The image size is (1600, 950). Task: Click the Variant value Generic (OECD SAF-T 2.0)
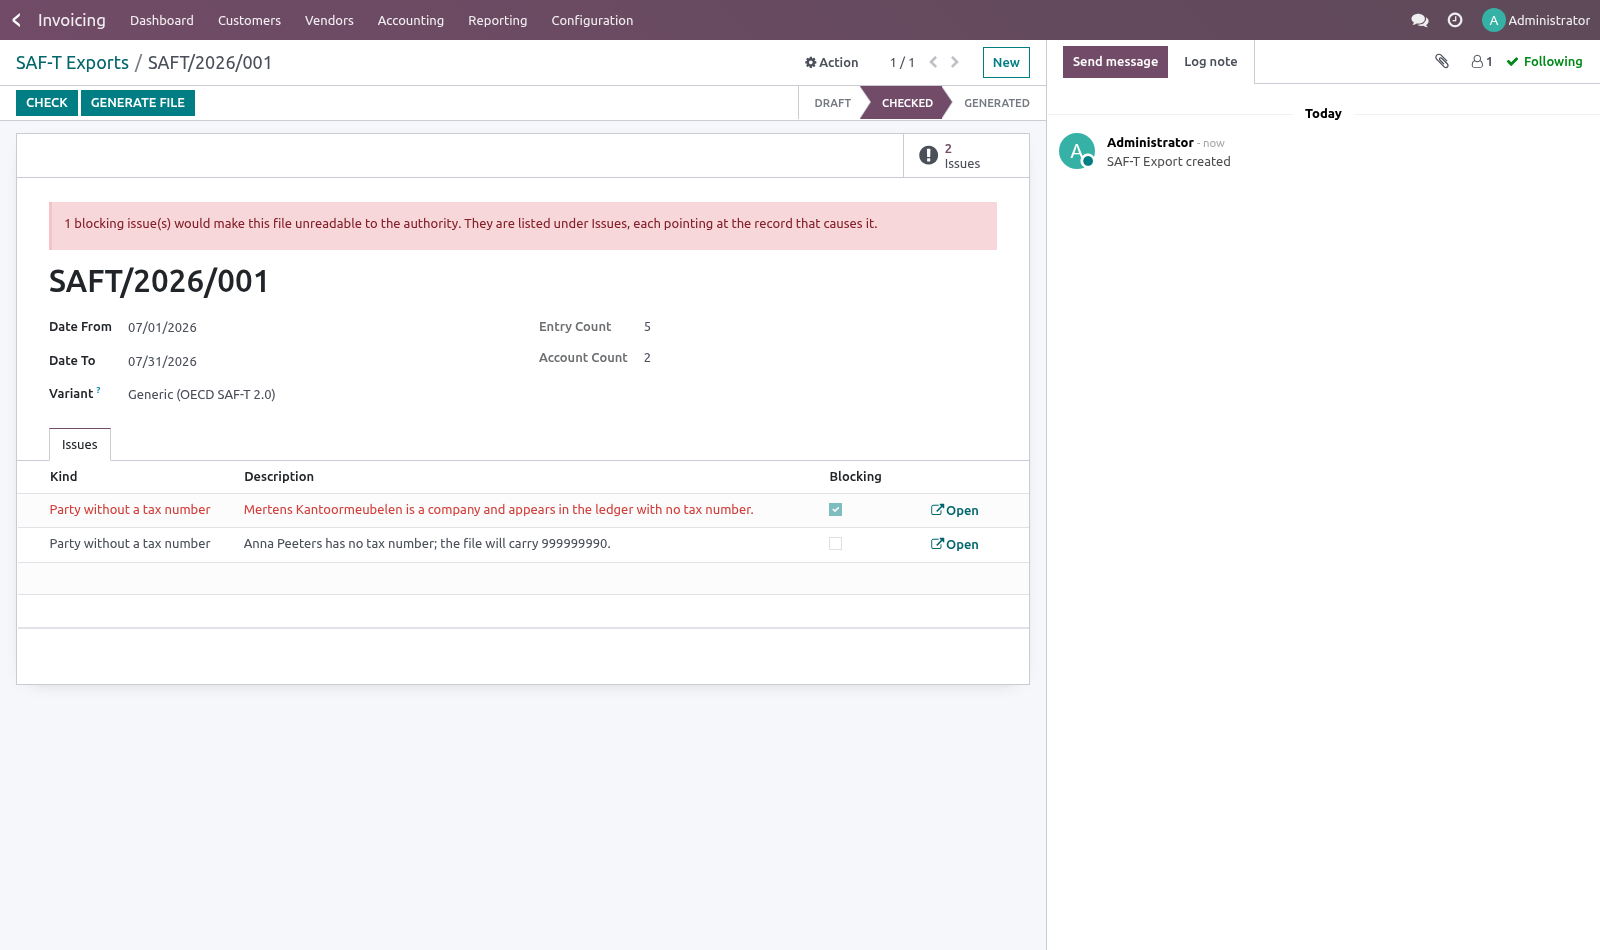(x=202, y=394)
